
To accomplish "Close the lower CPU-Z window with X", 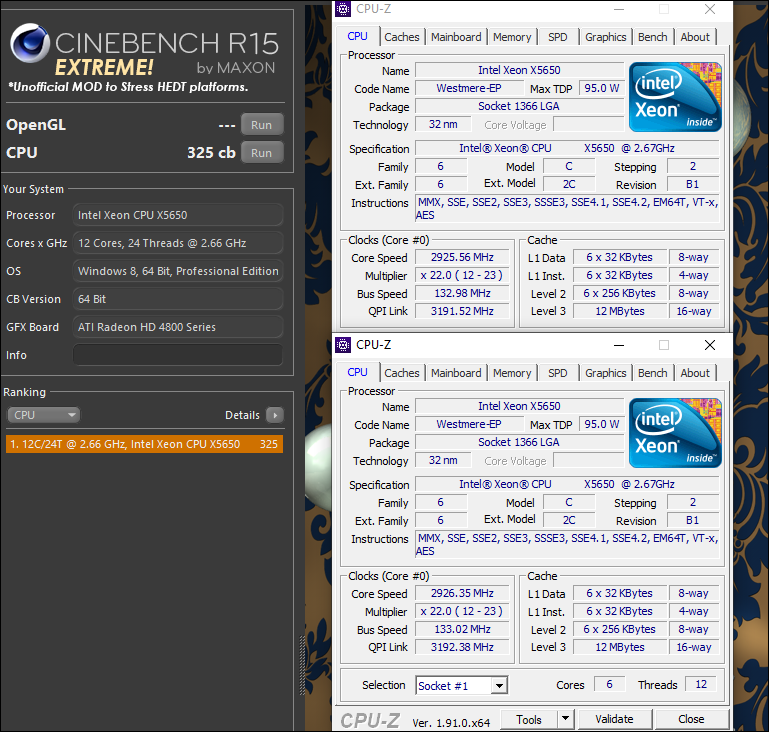I will click(x=709, y=345).
